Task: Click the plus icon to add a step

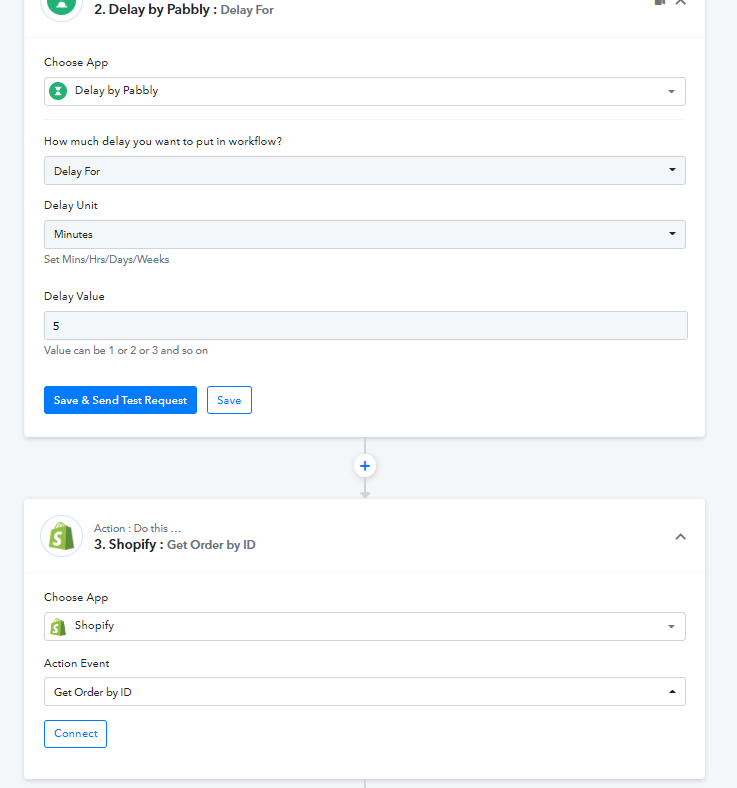Action: tap(365, 466)
